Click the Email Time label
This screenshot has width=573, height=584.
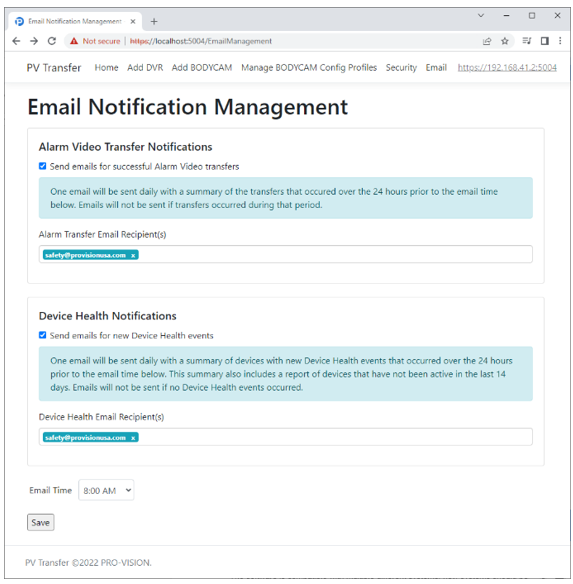[x=50, y=490]
